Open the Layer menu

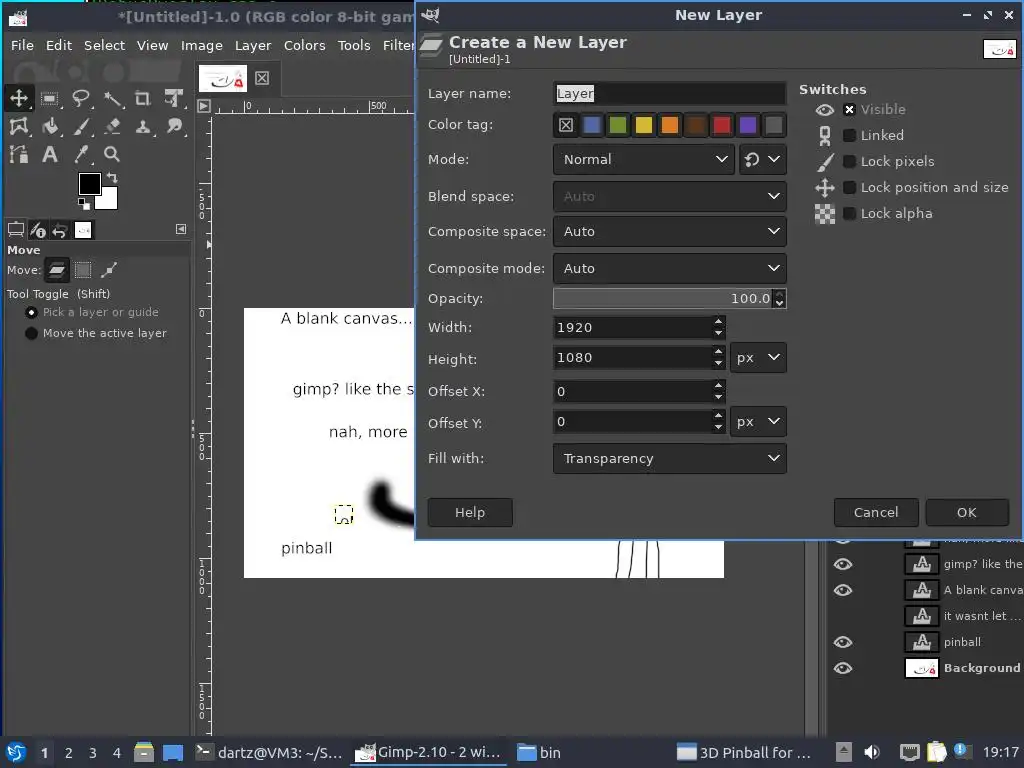(x=253, y=46)
